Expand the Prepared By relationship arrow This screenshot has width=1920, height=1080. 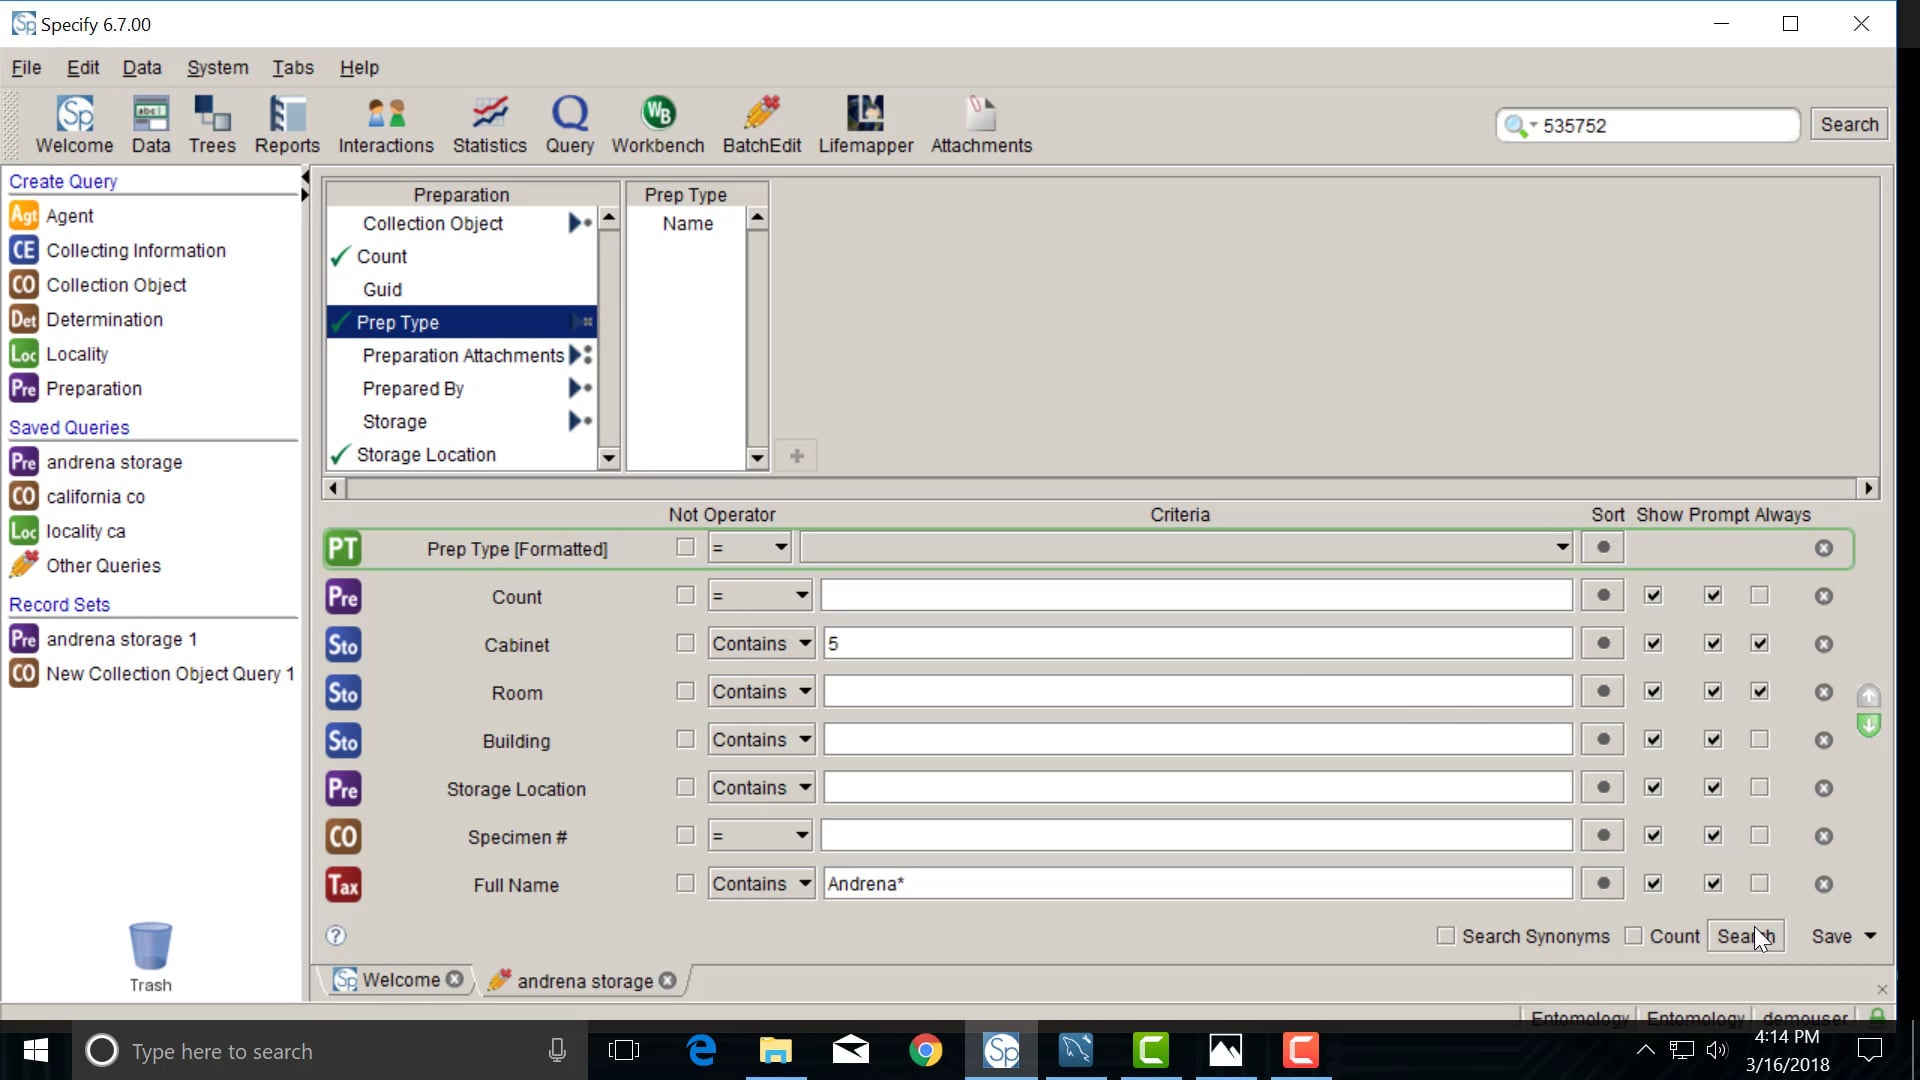580,388
